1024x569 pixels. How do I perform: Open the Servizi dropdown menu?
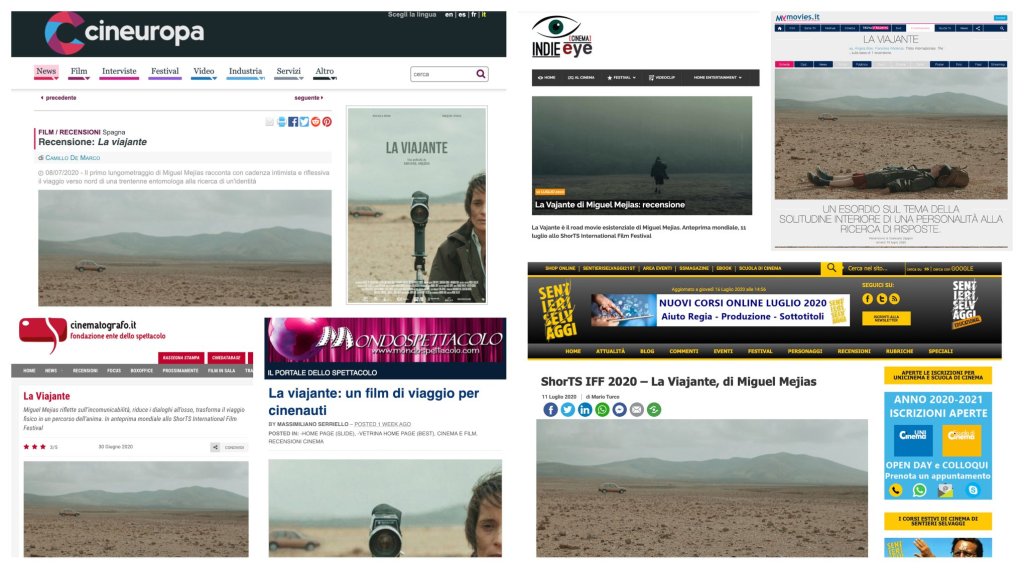[288, 72]
